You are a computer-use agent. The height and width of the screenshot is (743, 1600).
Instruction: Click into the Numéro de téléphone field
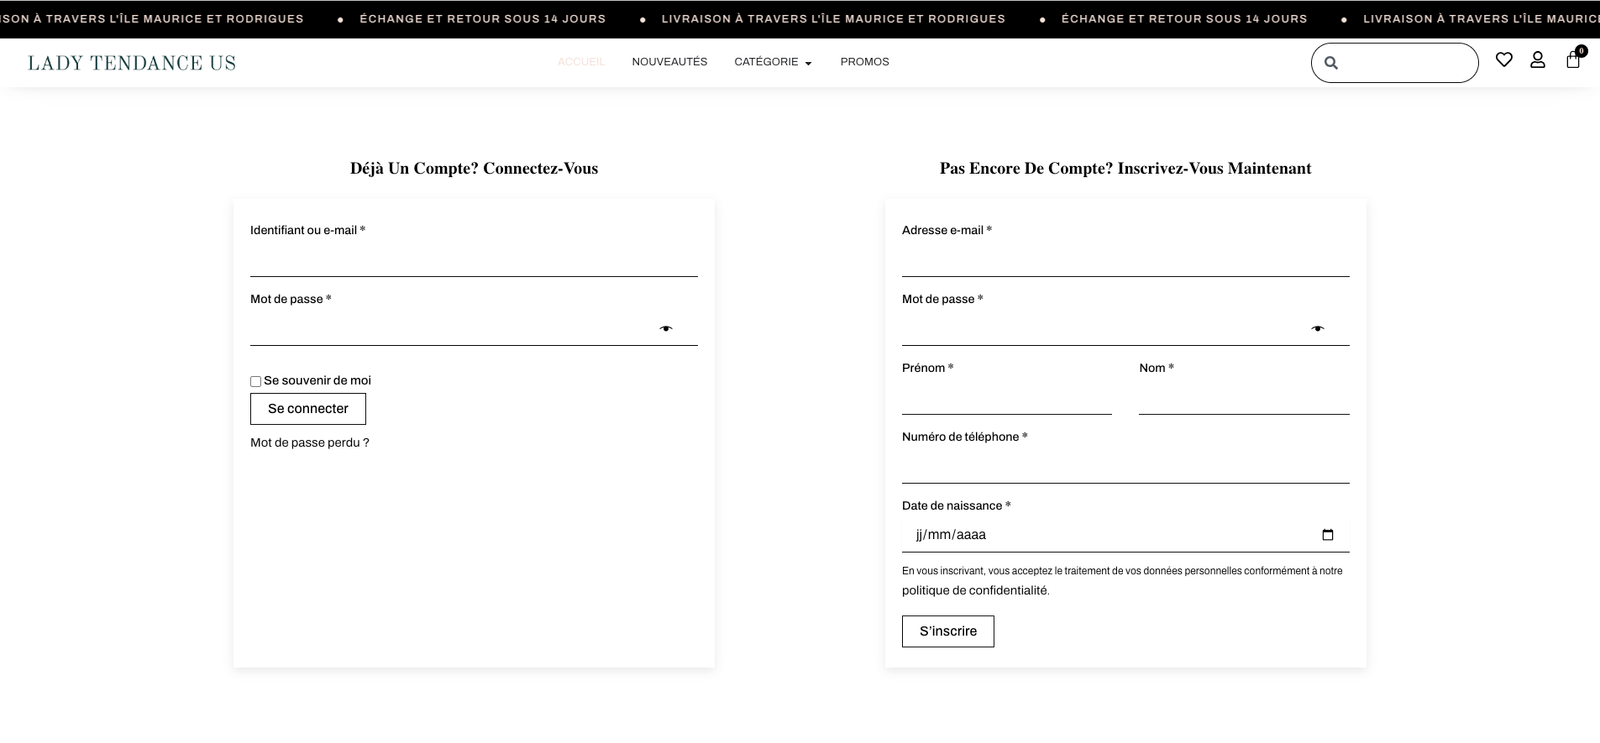1125,468
